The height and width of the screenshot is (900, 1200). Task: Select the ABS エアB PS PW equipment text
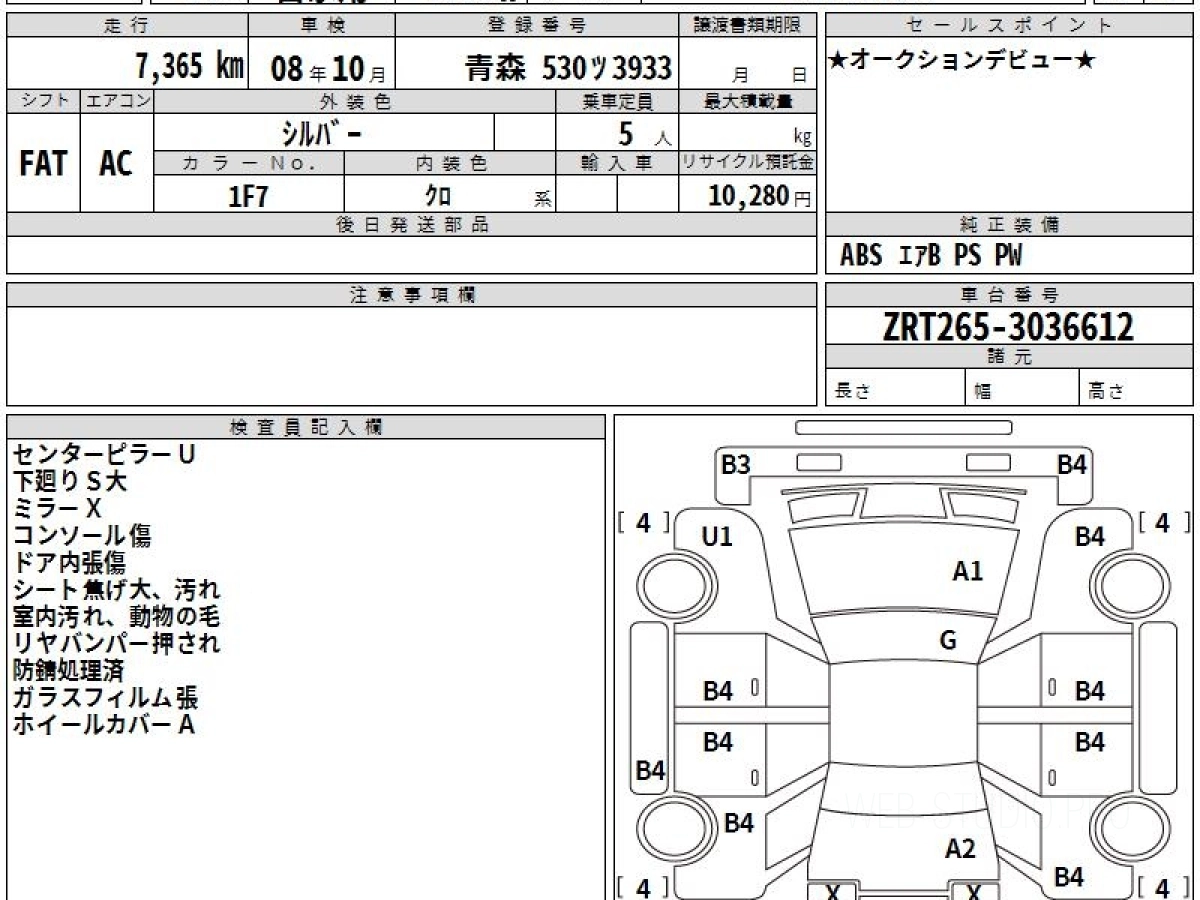click(x=931, y=256)
